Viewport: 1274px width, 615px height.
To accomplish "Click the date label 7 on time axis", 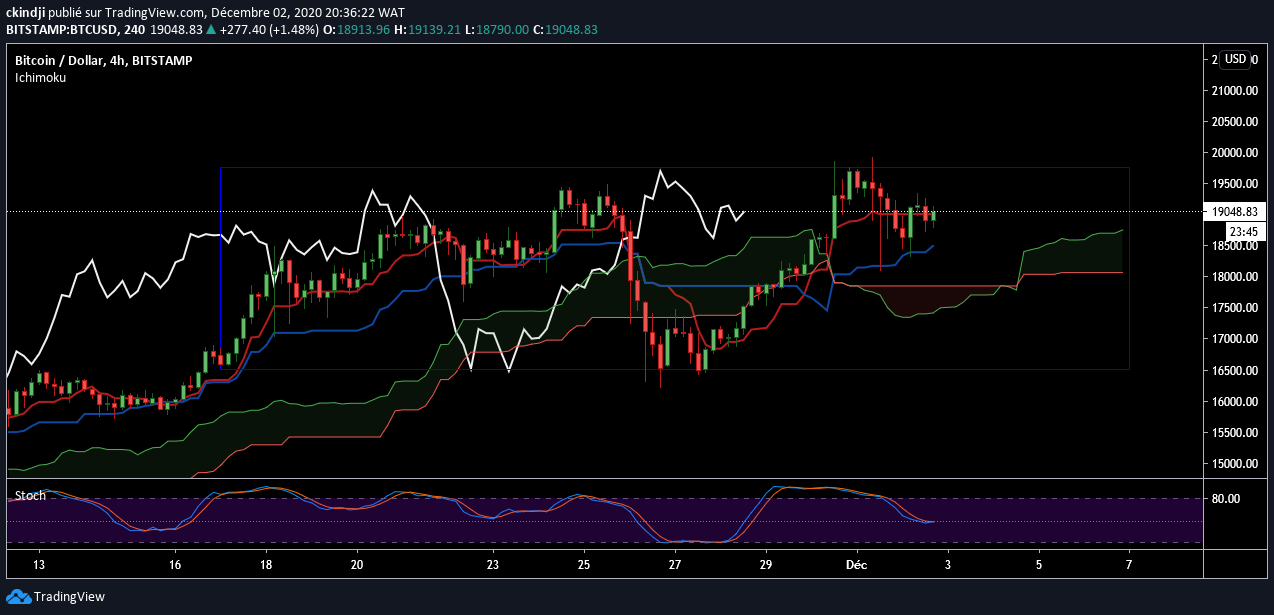I will [x=1129, y=564].
